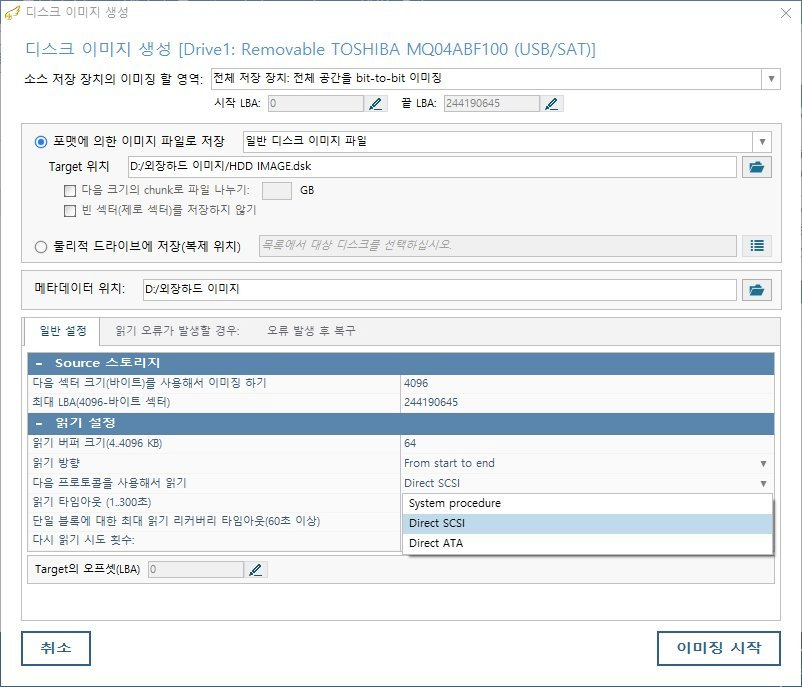Switch to 일반 설정 tab
The image size is (802, 687).
click(x=63, y=331)
